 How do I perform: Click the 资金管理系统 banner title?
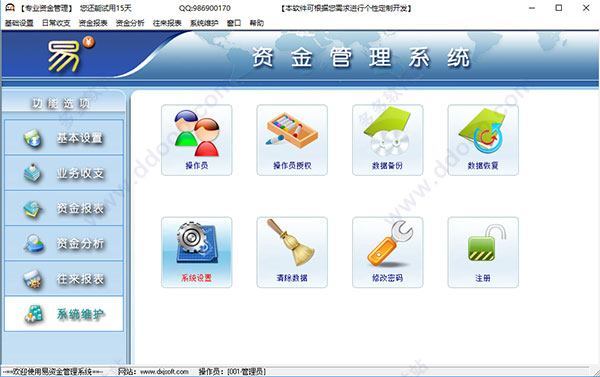tap(360, 58)
